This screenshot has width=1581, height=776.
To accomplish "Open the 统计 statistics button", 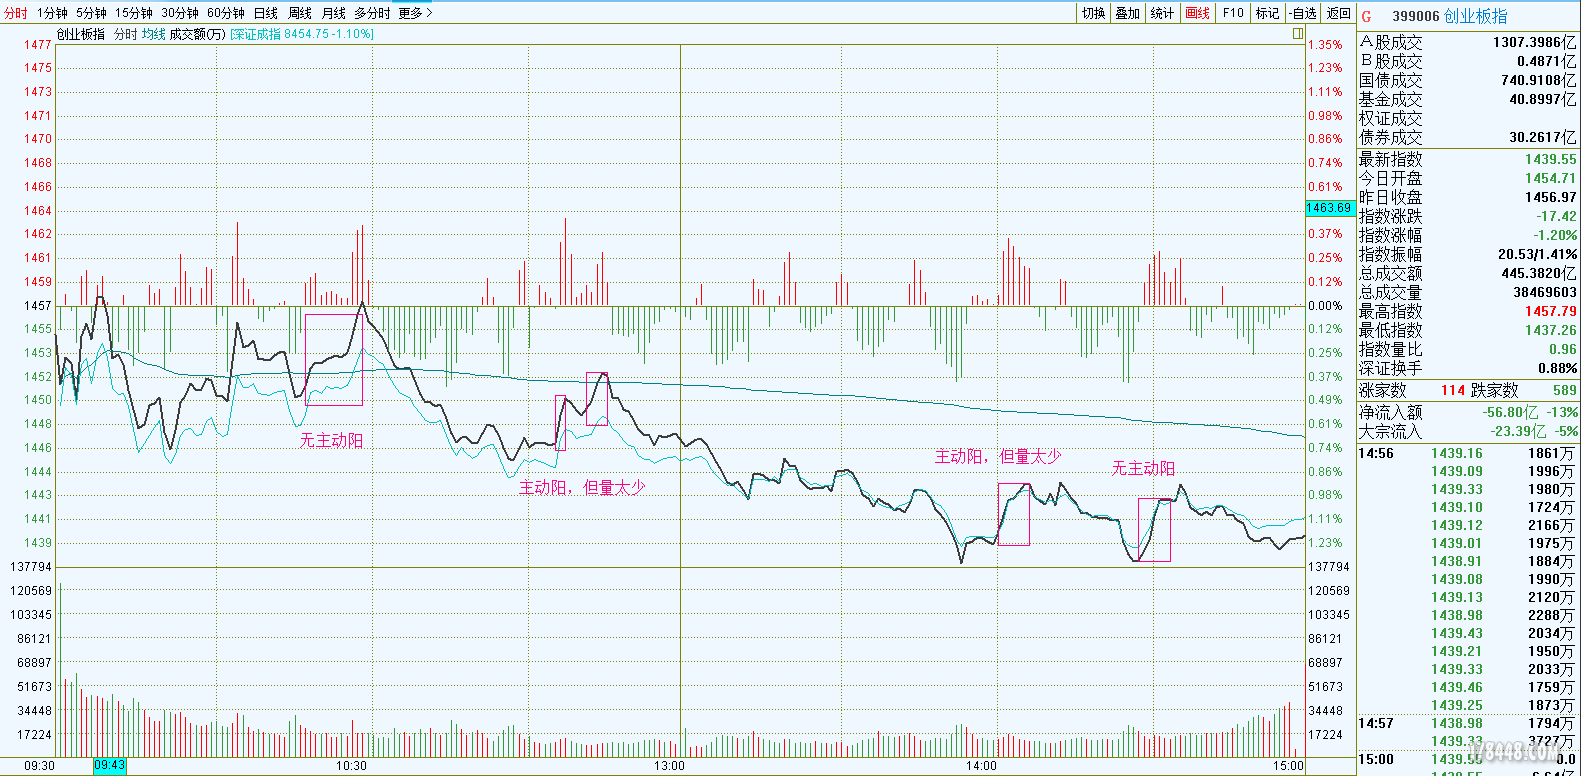I will click(1162, 13).
